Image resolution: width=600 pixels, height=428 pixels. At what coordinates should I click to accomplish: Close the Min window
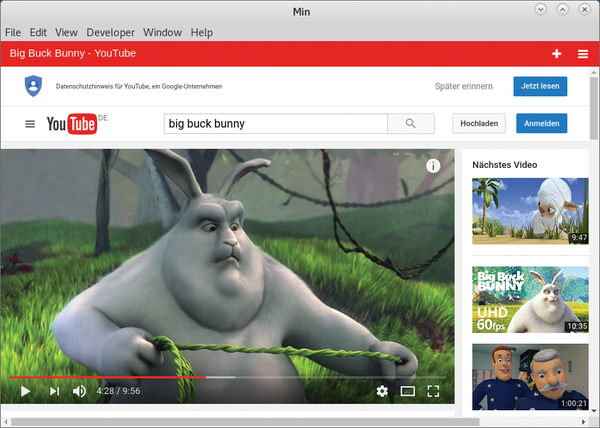pyautogui.click(x=585, y=9)
